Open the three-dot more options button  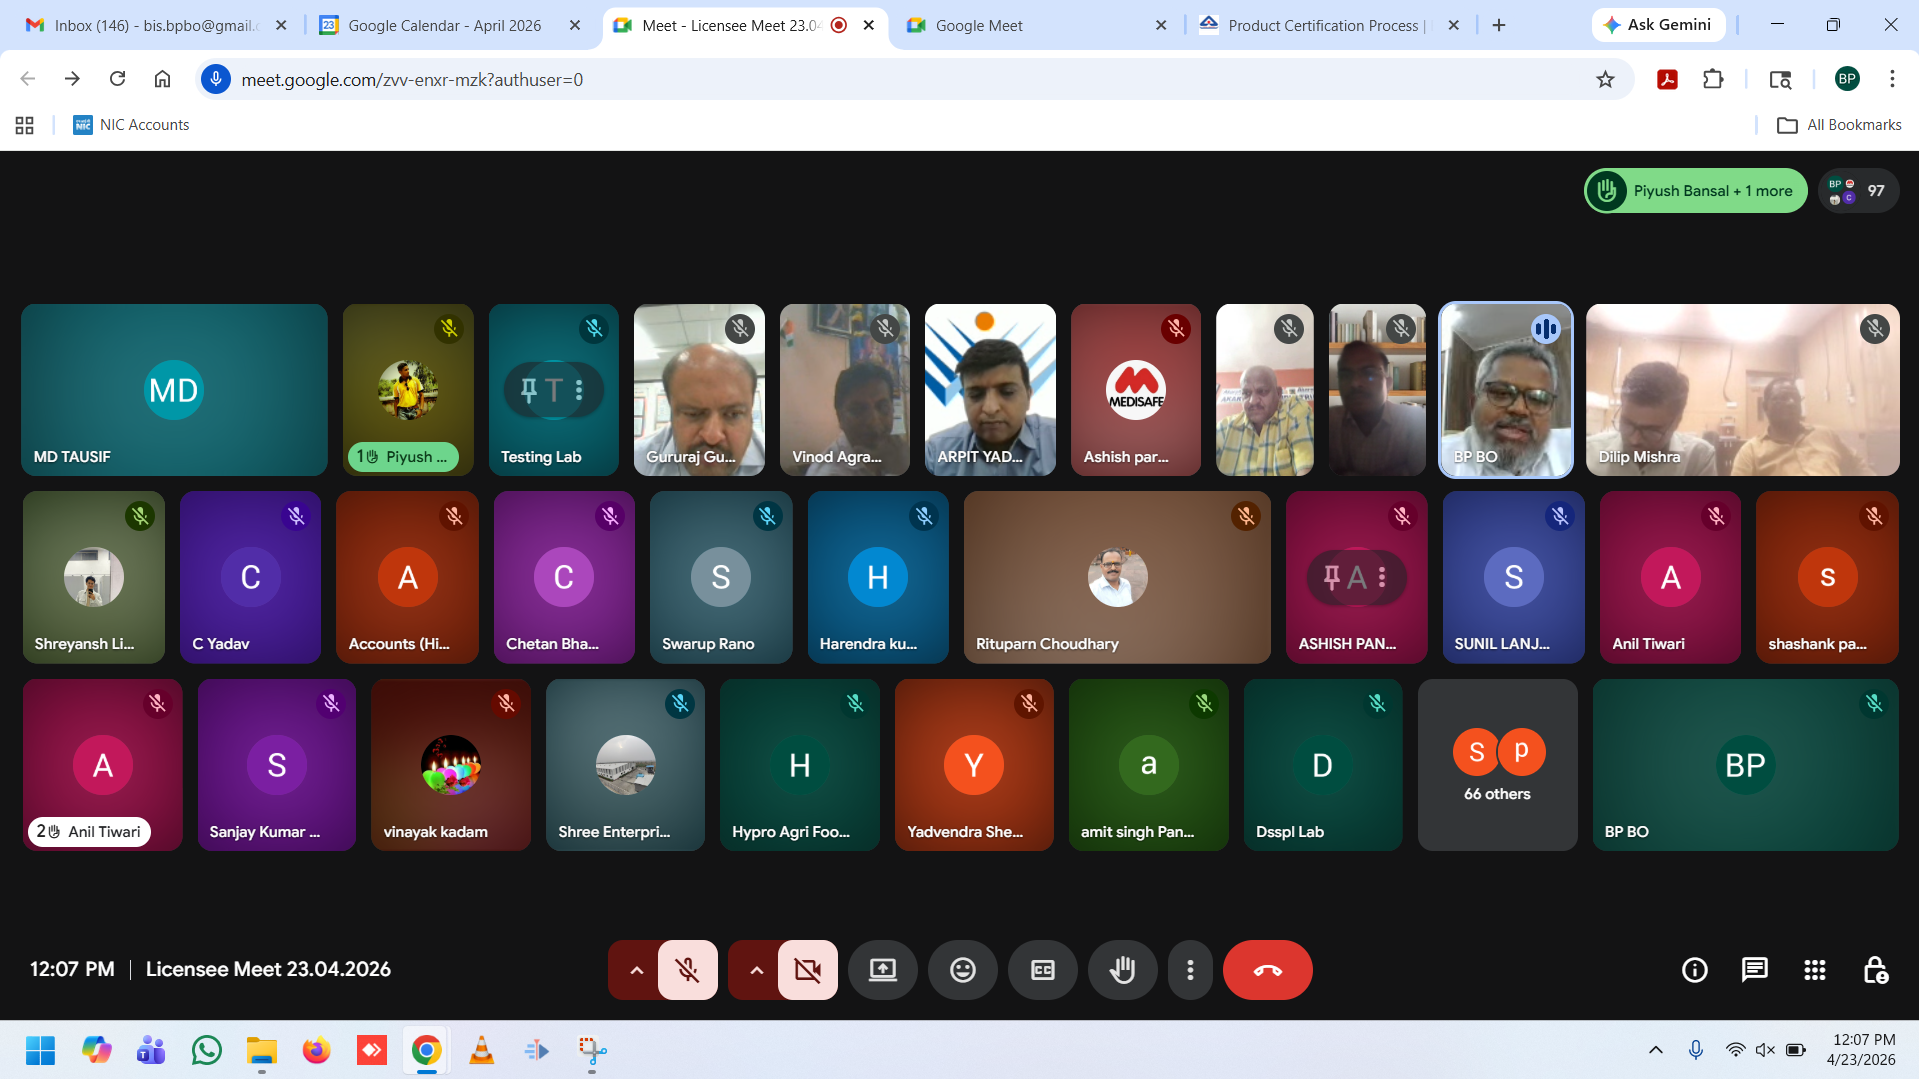(1189, 970)
